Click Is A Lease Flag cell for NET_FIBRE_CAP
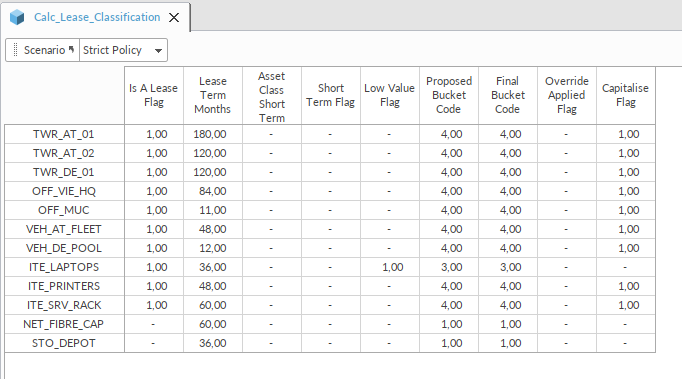682x379 pixels. coord(154,324)
